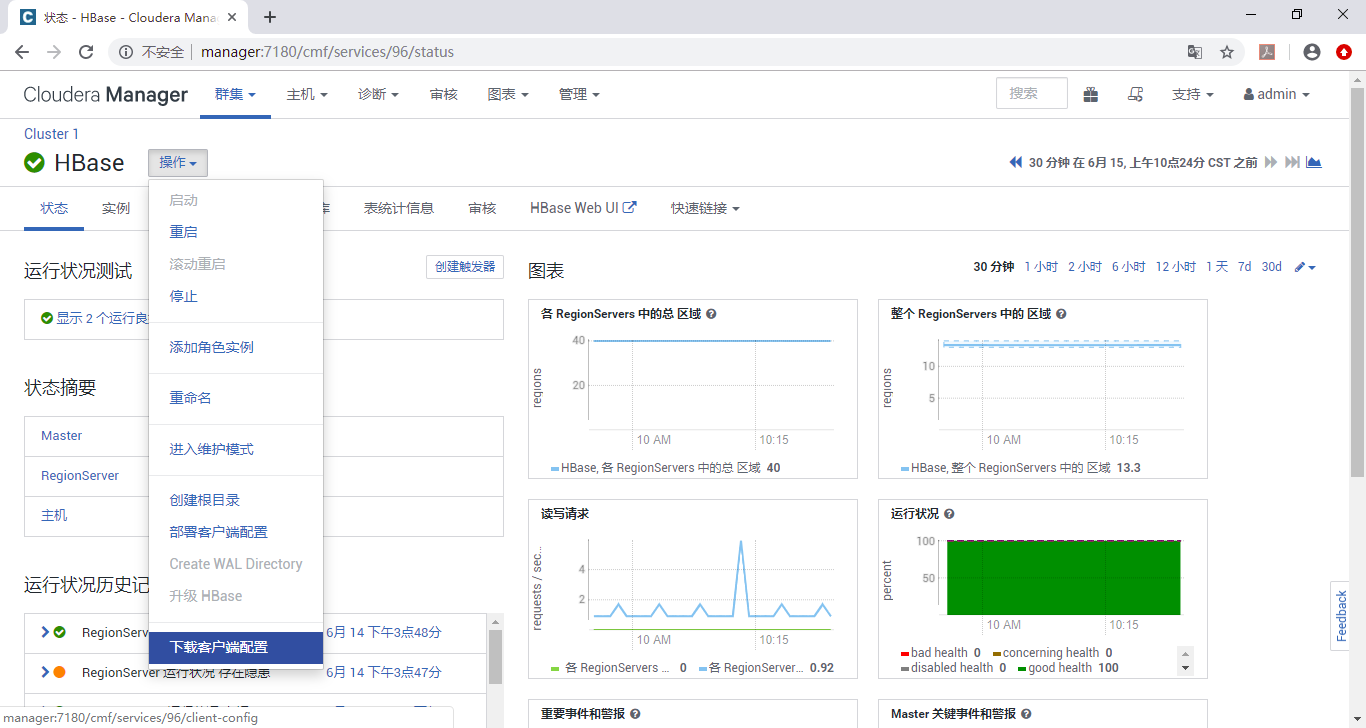Open the RegionServer status summary link

[80, 476]
